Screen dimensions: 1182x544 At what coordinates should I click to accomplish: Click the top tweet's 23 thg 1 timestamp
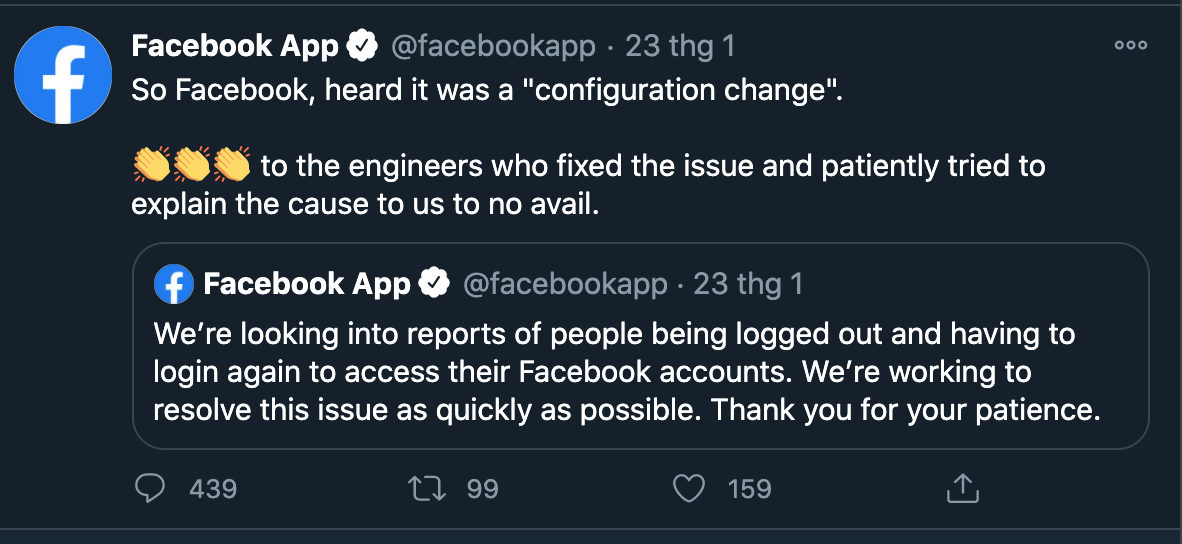[680, 45]
